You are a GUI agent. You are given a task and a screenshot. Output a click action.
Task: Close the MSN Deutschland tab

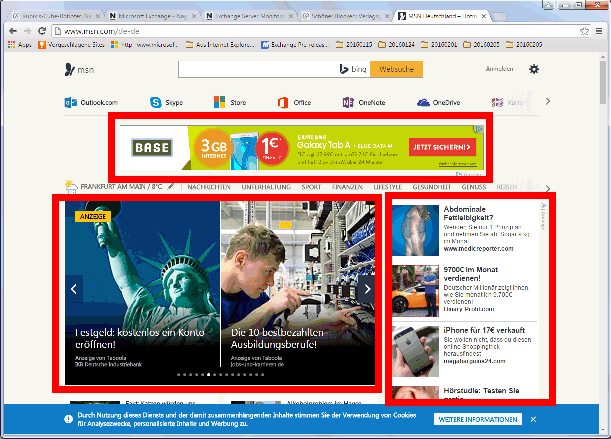point(484,16)
